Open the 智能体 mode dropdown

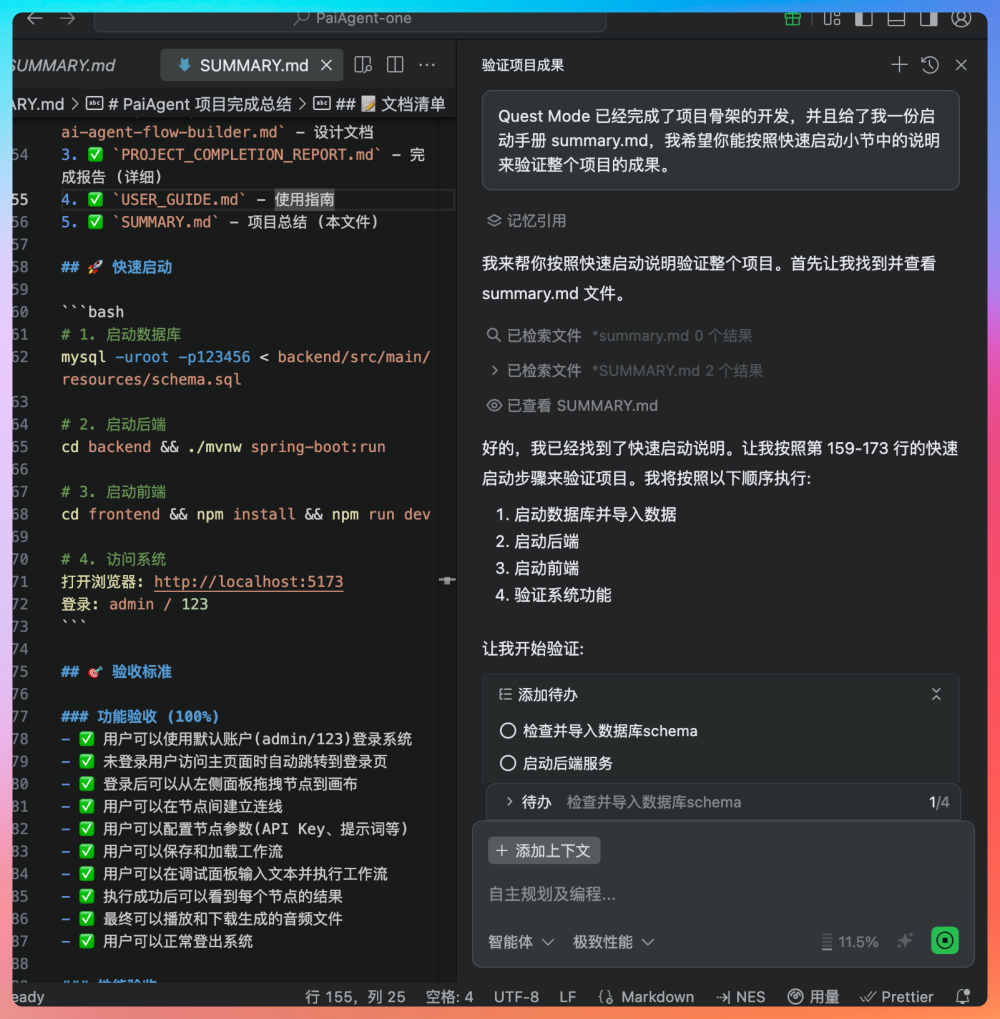pos(521,940)
